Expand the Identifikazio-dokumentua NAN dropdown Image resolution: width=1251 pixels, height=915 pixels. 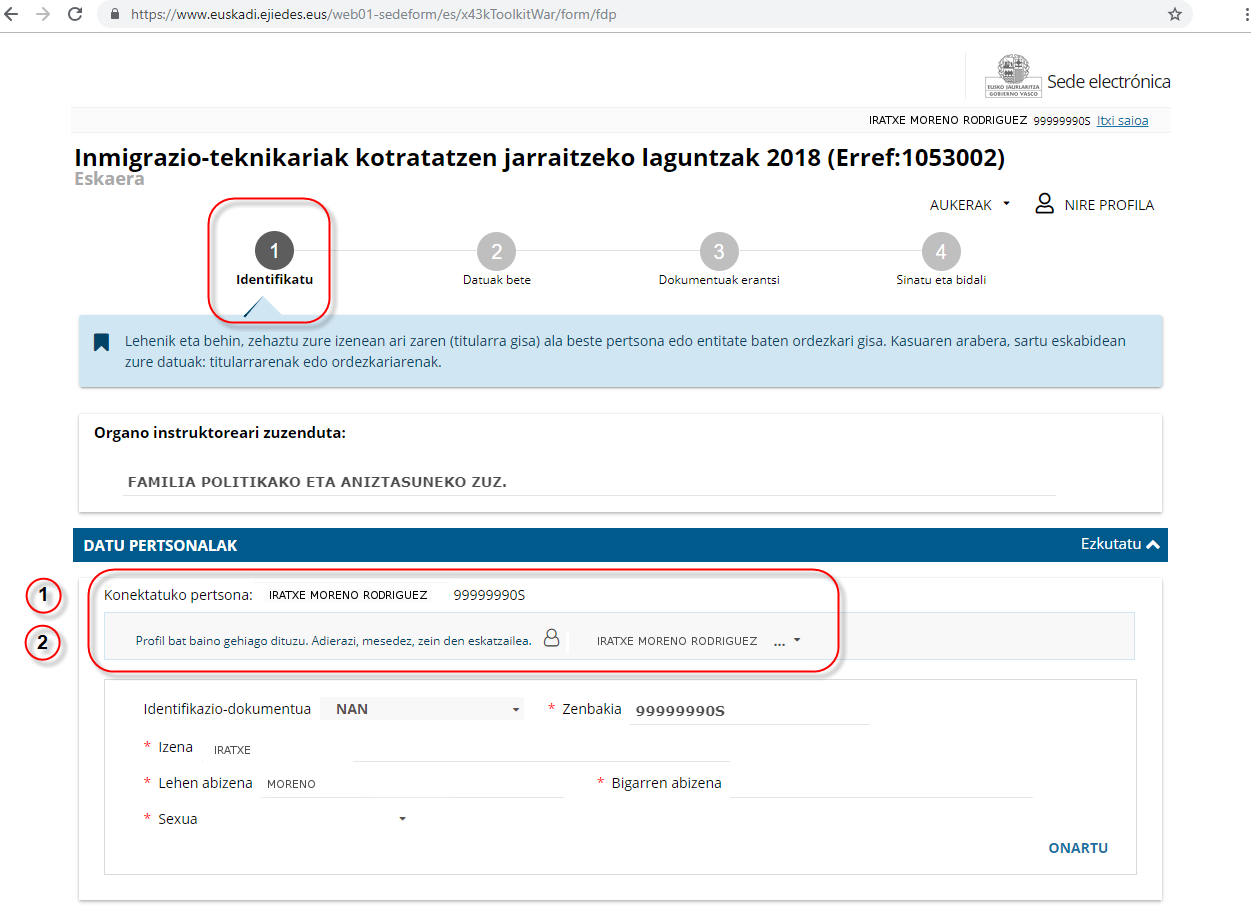click(422, 709)
